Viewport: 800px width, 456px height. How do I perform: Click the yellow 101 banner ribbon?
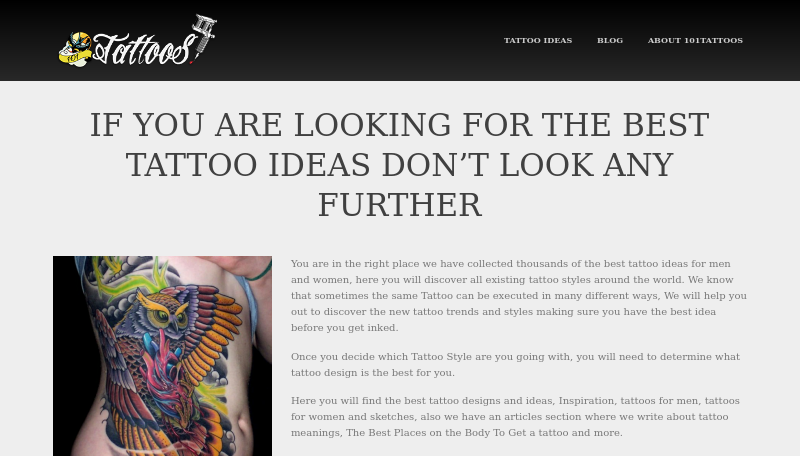(x=74, y=57)
